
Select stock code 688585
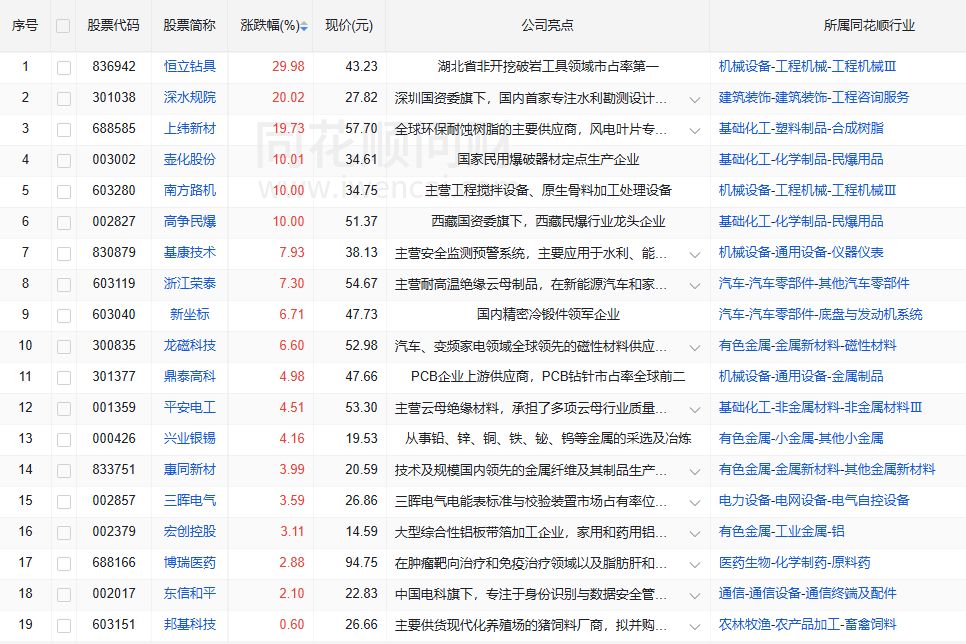click(114, 128)
